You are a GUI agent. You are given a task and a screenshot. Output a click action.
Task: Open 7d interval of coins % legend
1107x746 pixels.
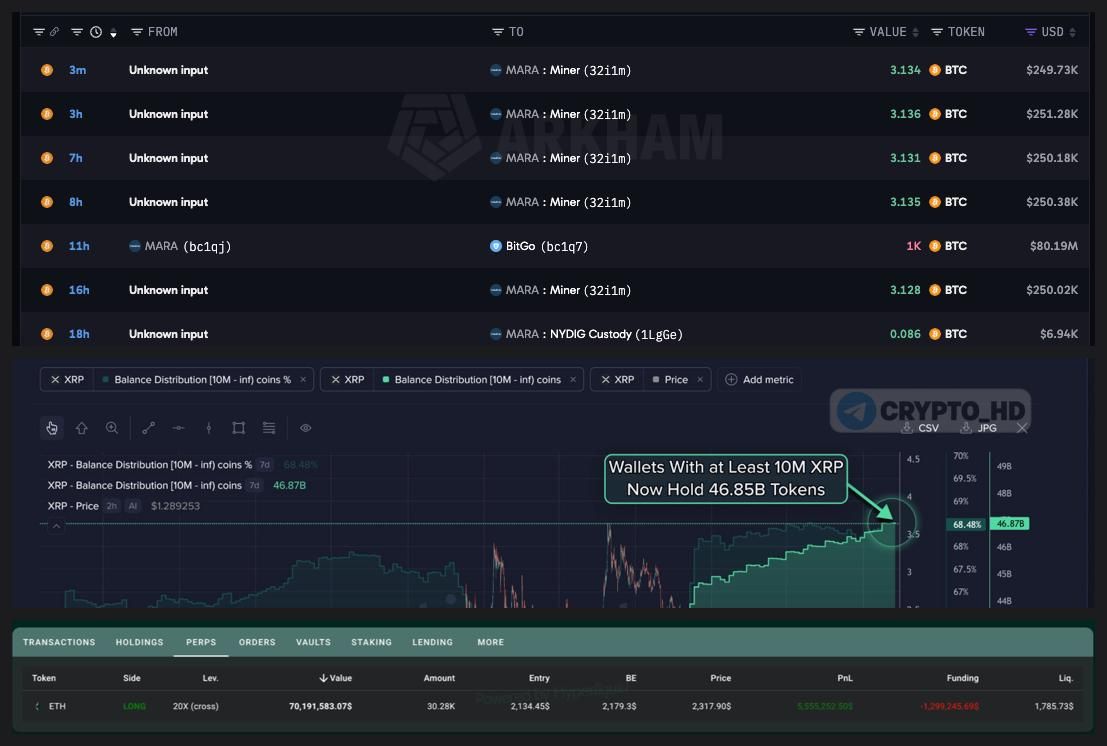click(264, 464)
